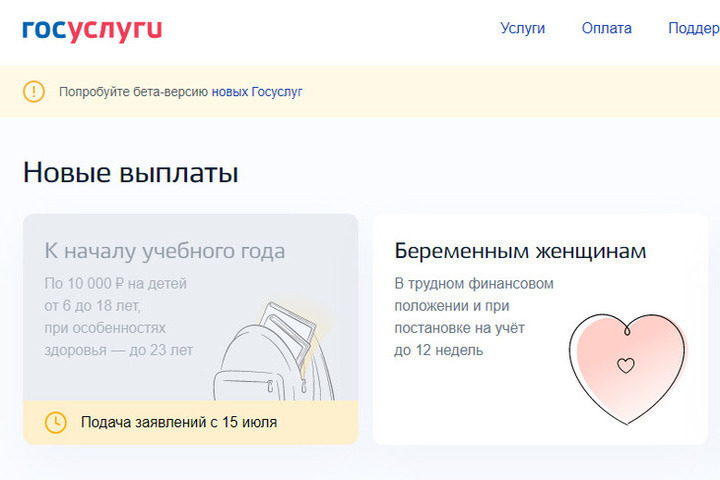Click the Госуслуги logo
Image resolution: width=720 pixels, height=480 pixels.
pos(92,29)
